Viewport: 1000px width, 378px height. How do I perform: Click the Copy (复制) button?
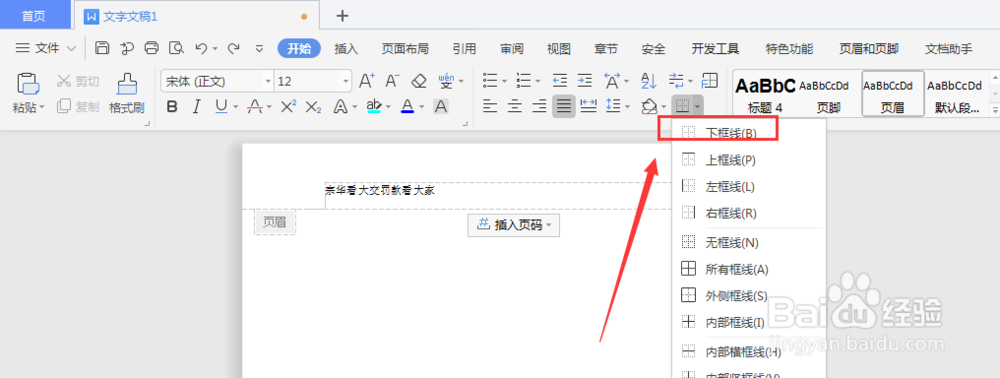[78, 106]
